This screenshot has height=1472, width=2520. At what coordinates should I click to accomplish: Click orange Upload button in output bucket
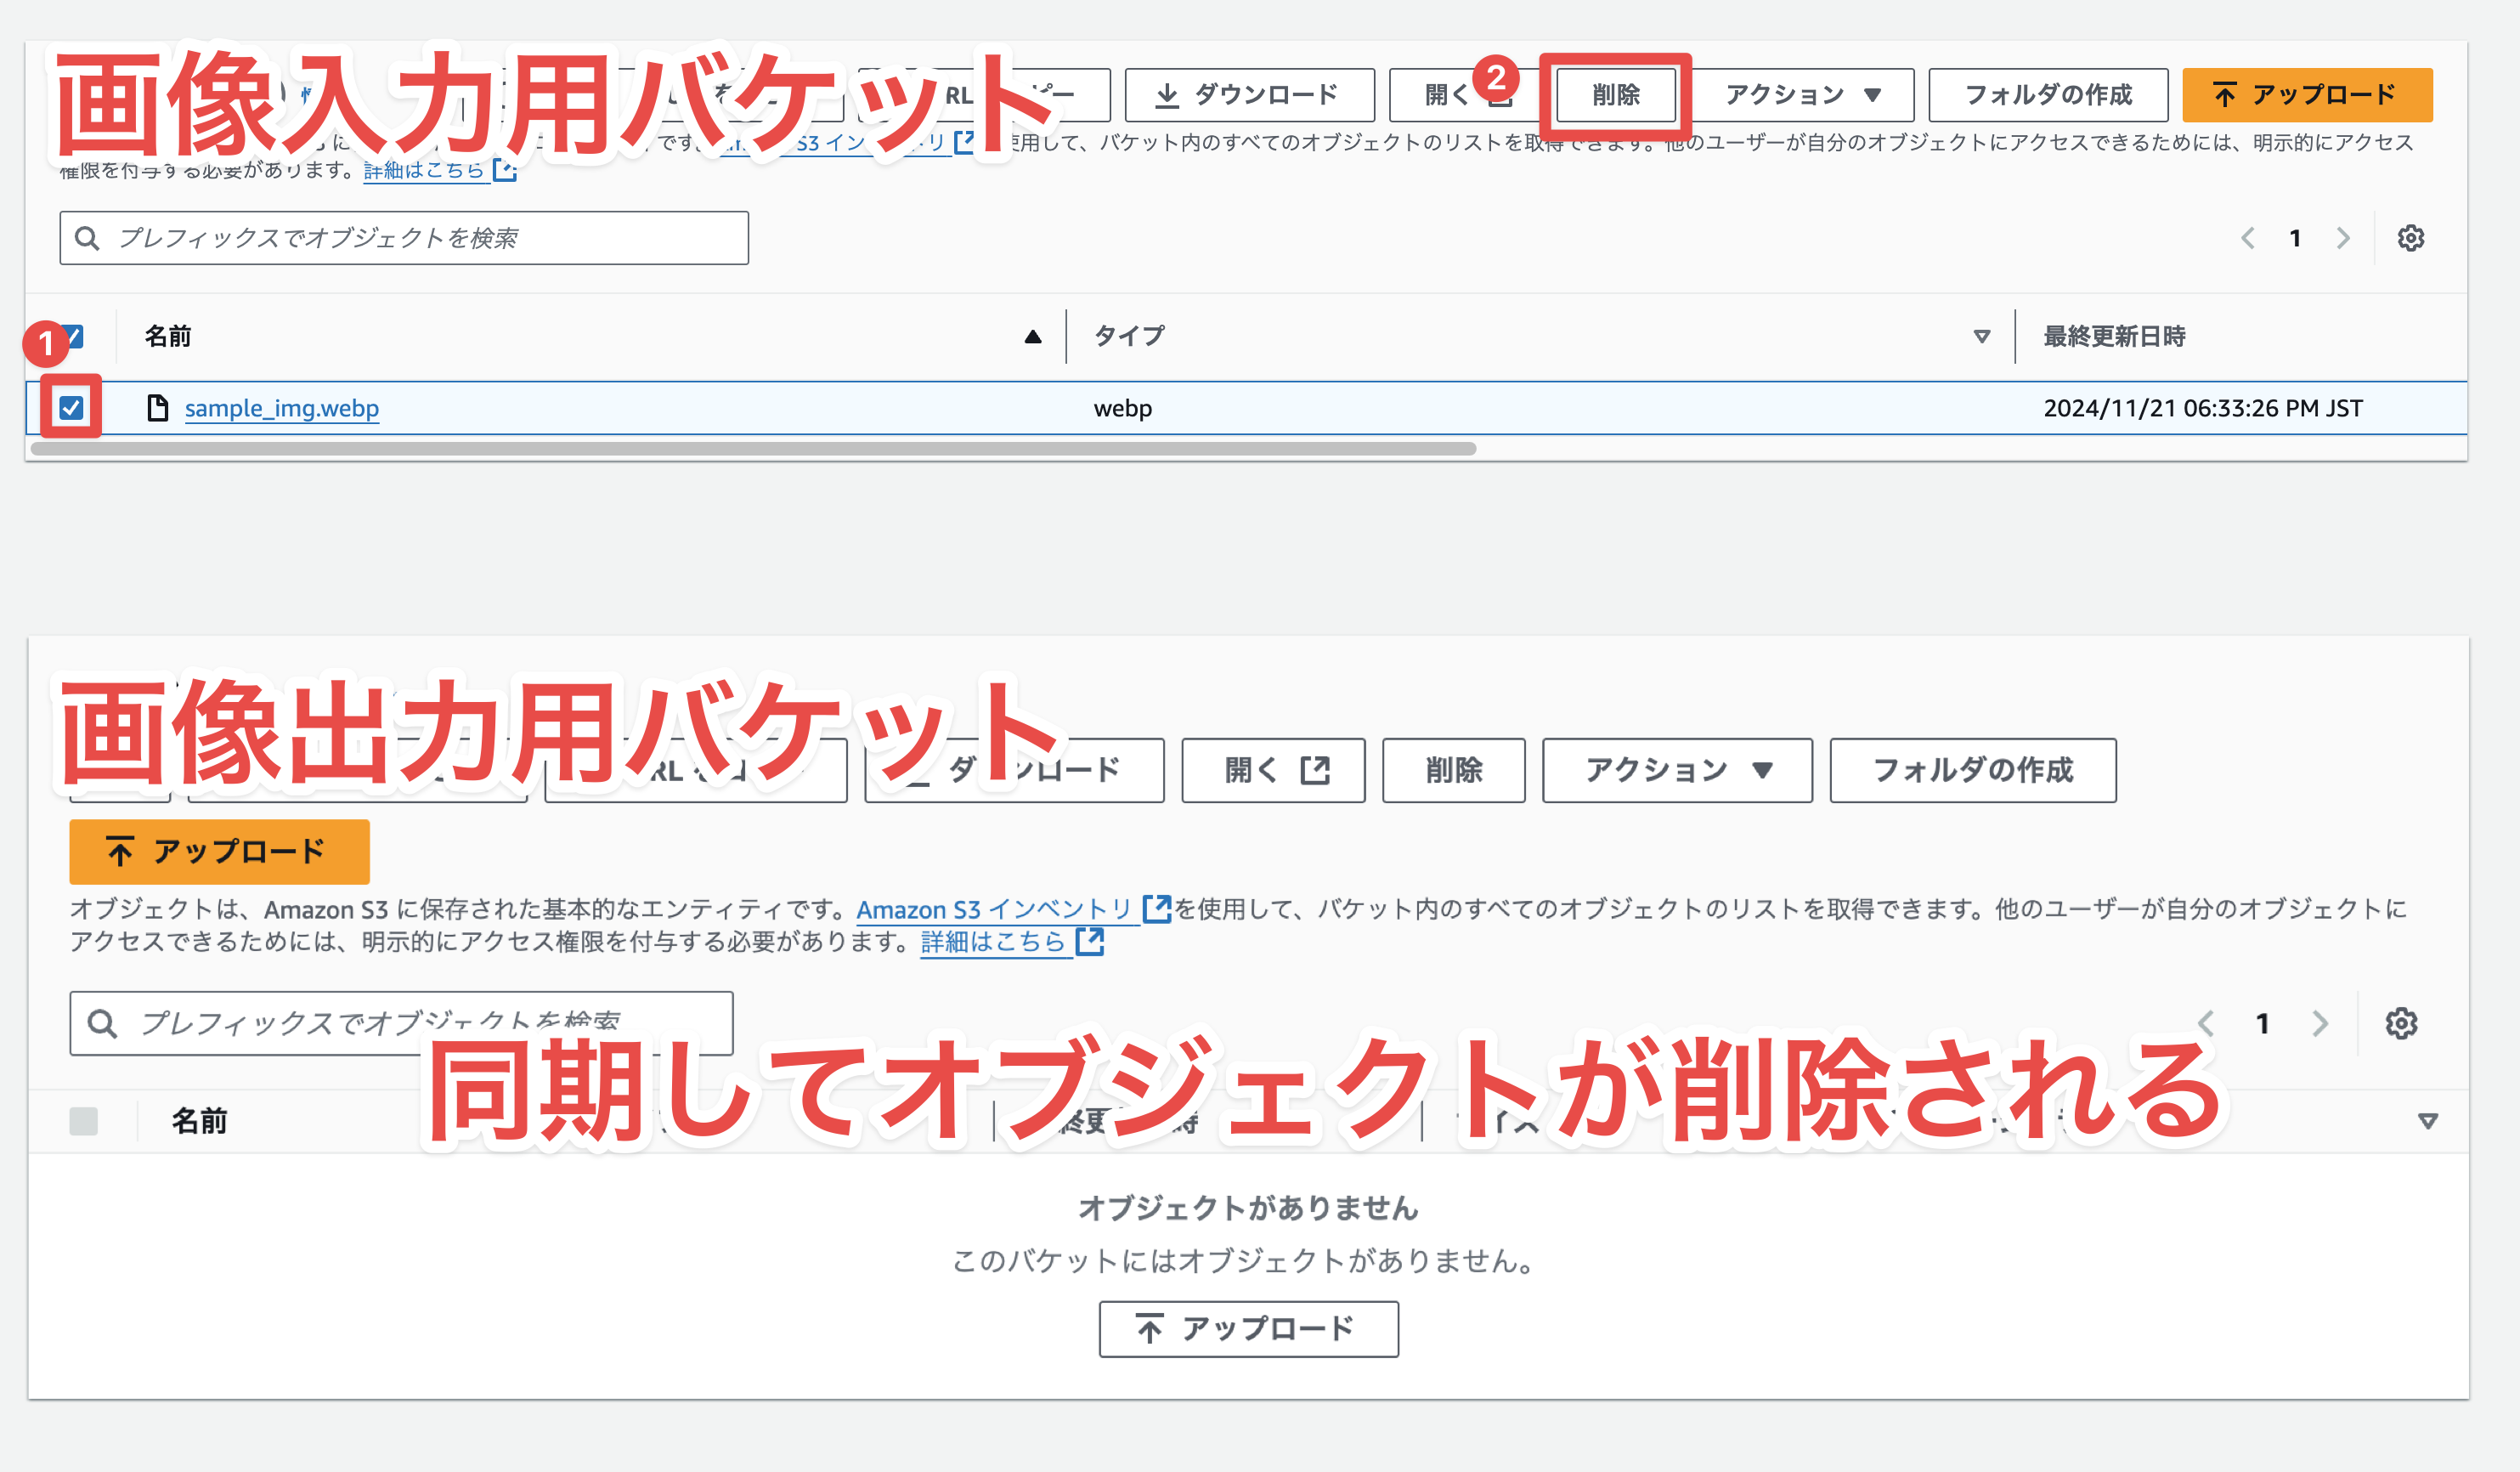(x=219, y=852)
